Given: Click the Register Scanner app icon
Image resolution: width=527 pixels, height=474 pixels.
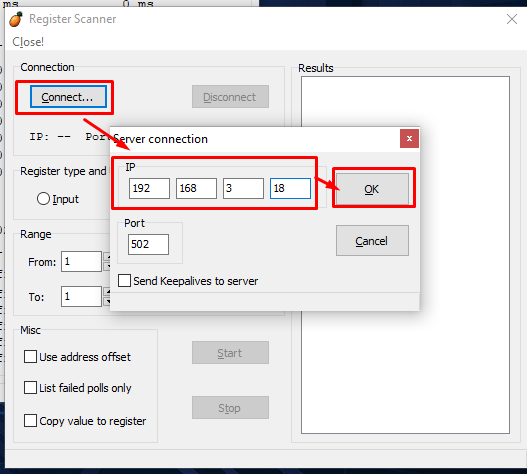Looking at the screenshot, I should coord(16,19).
